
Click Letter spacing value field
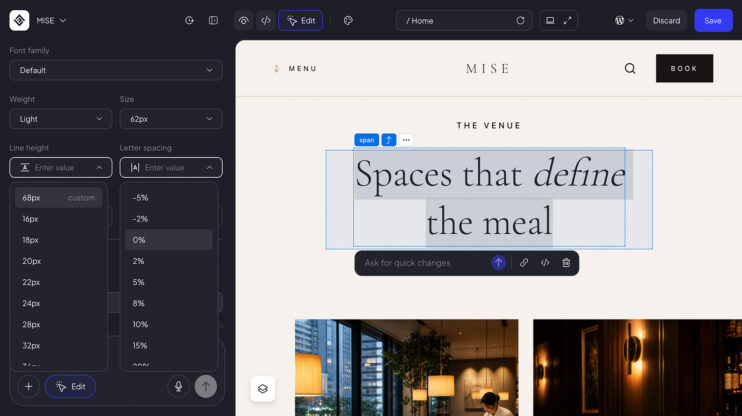coord(171,168)
